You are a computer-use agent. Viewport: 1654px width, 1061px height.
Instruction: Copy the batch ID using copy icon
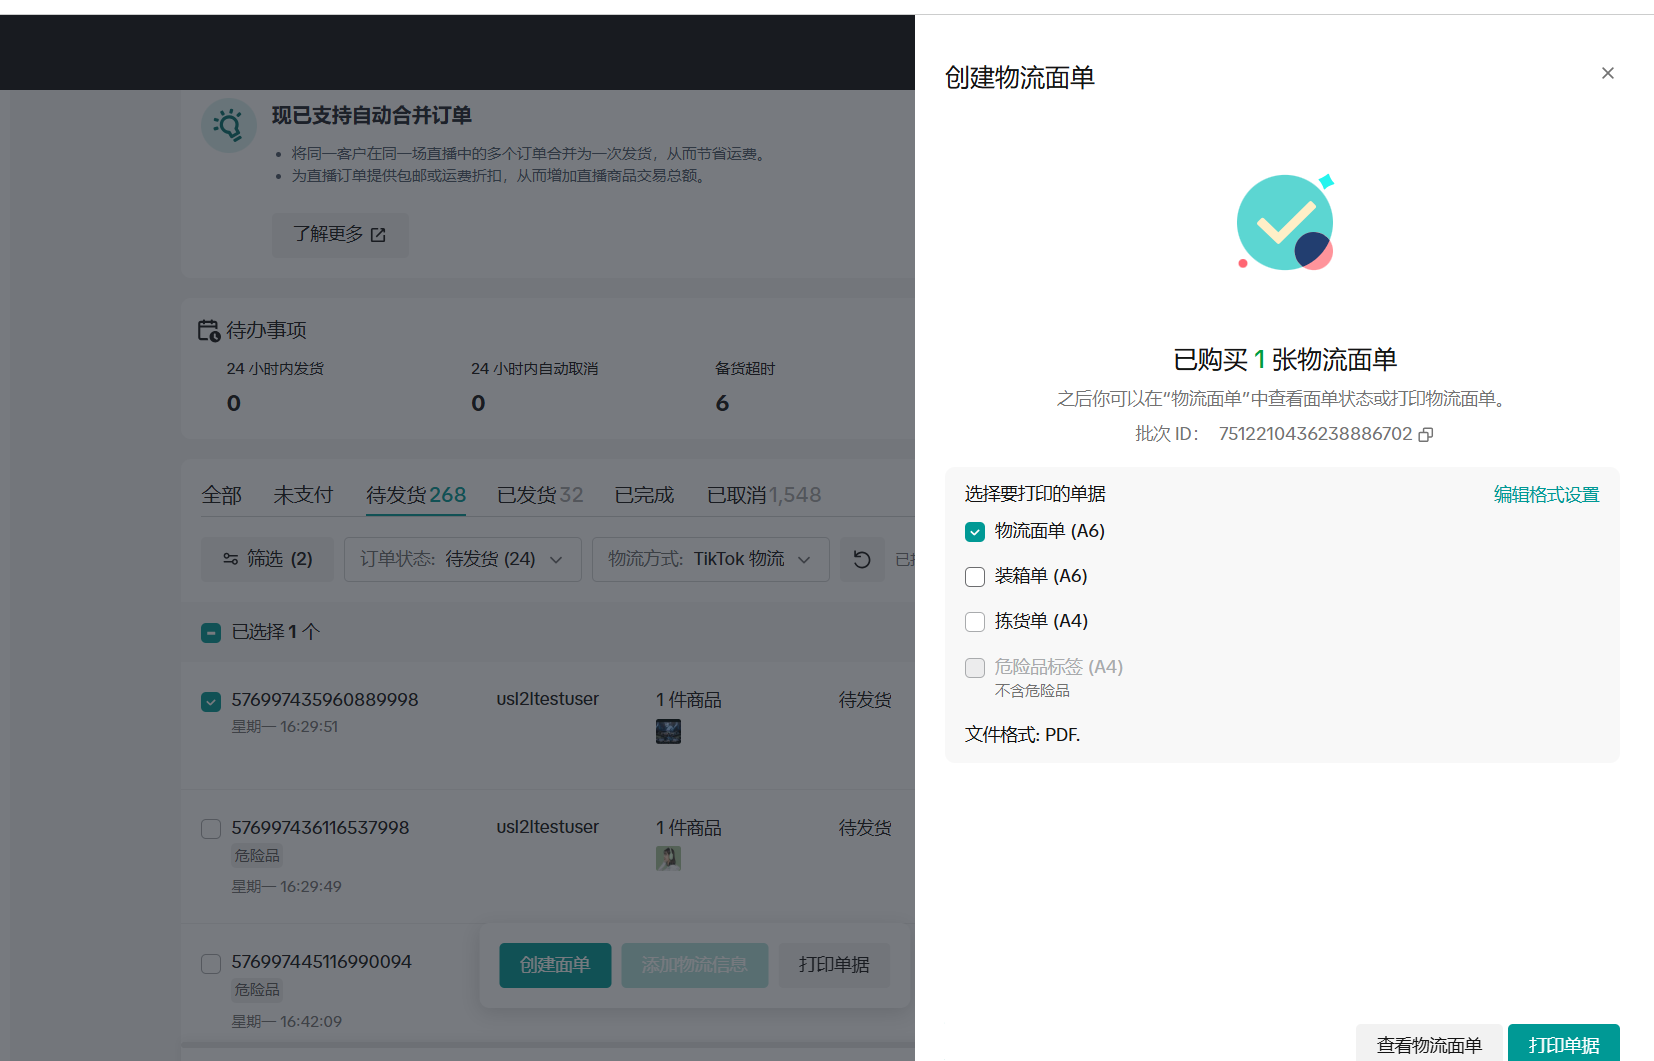(1426, 434)
